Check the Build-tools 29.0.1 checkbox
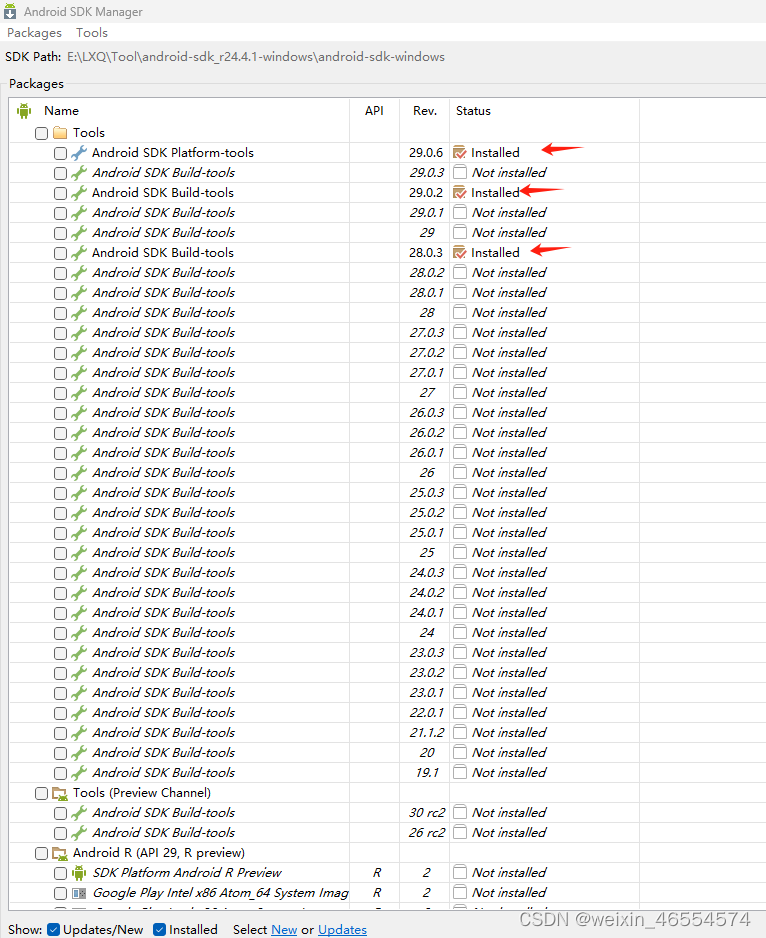 (60, 213)
